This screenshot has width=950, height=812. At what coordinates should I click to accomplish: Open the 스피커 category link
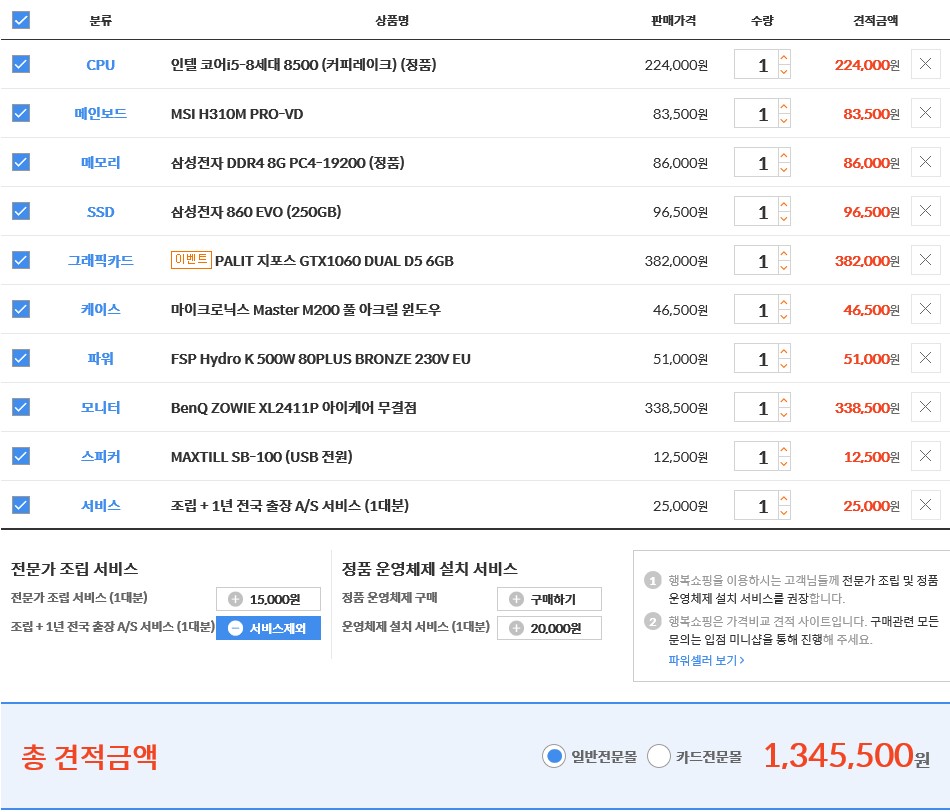point(101,456)
